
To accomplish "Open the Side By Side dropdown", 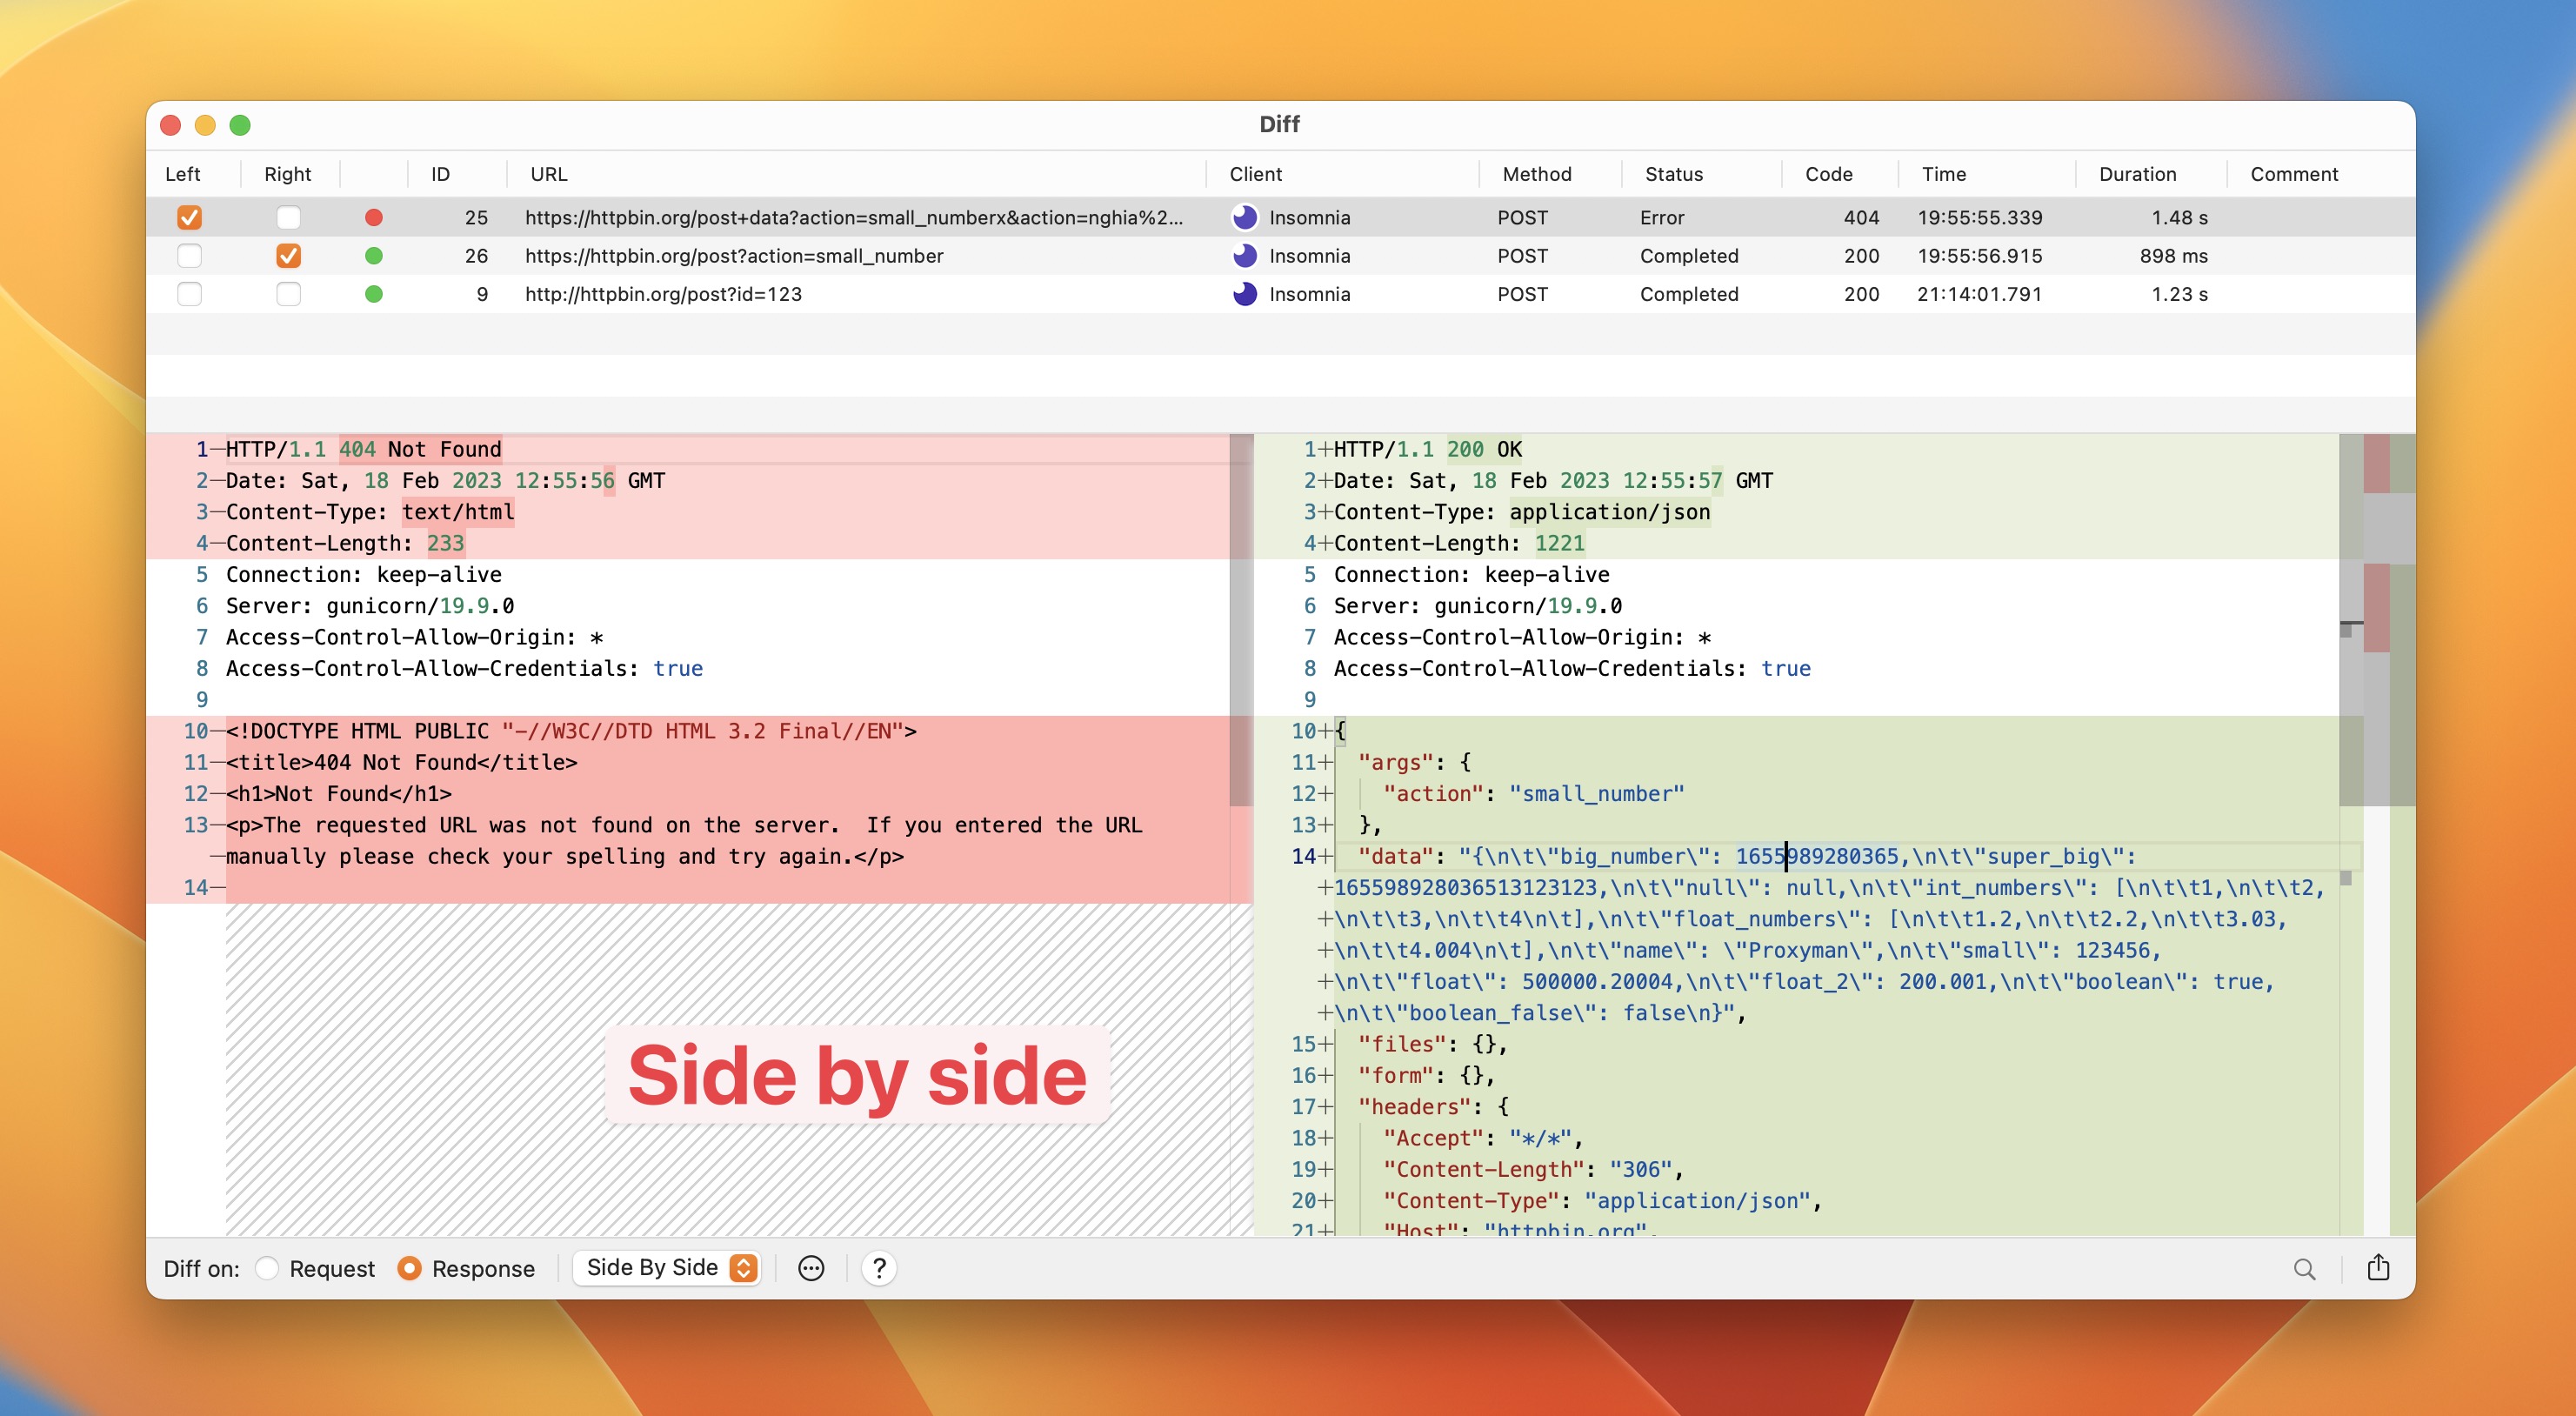I will (668, 1268).
